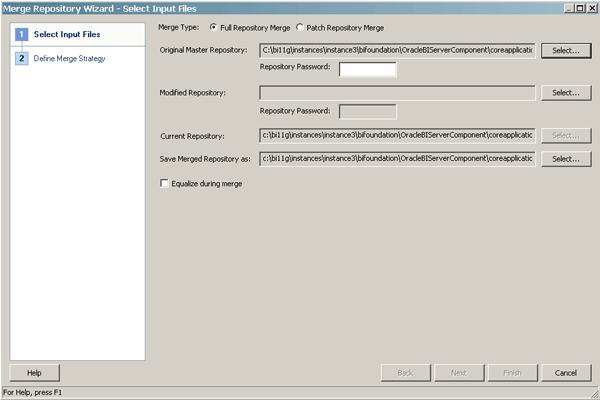Viewport: 600px width, 400px height.
Task: Enable Equalize during merge checkbox
Action: click(165, 183)
